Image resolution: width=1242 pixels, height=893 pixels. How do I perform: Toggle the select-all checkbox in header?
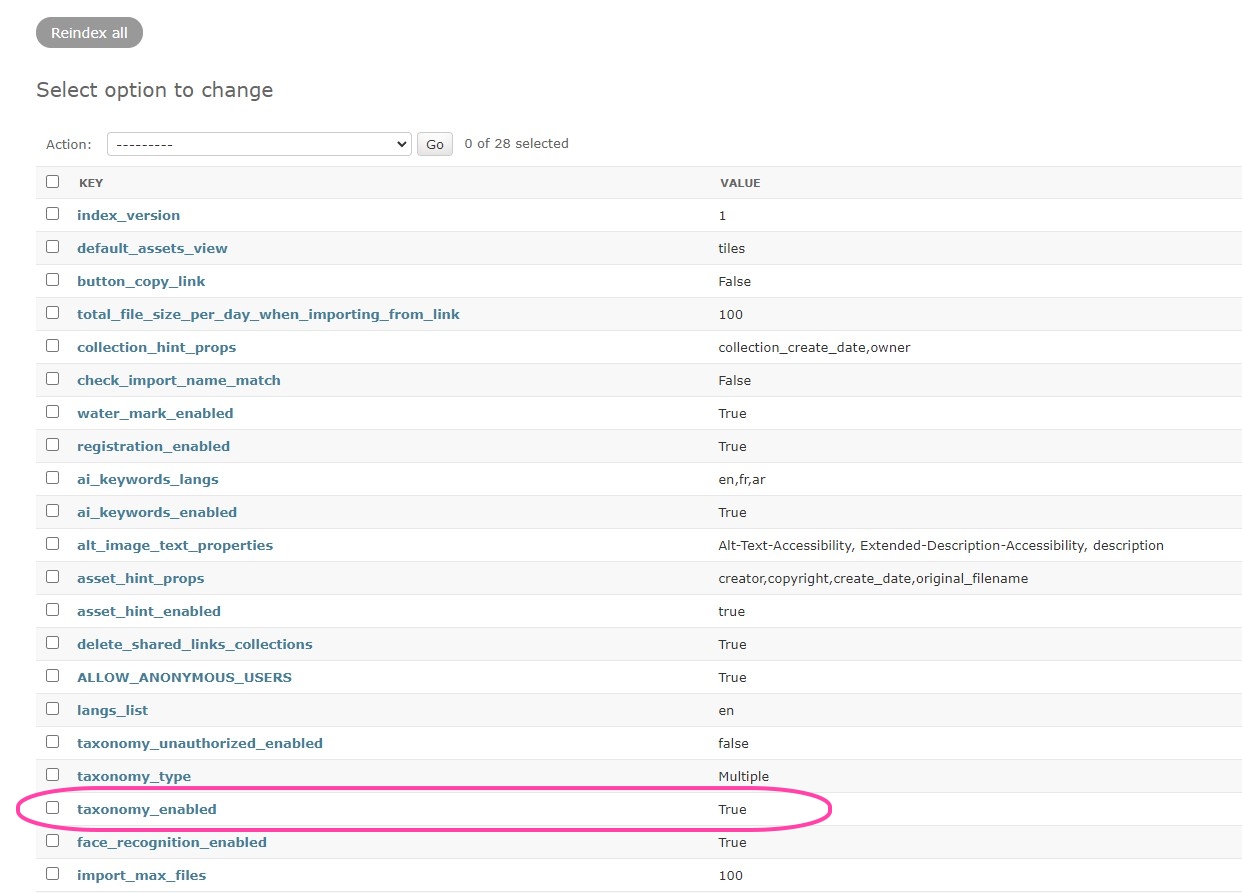(x=52, y=181)
